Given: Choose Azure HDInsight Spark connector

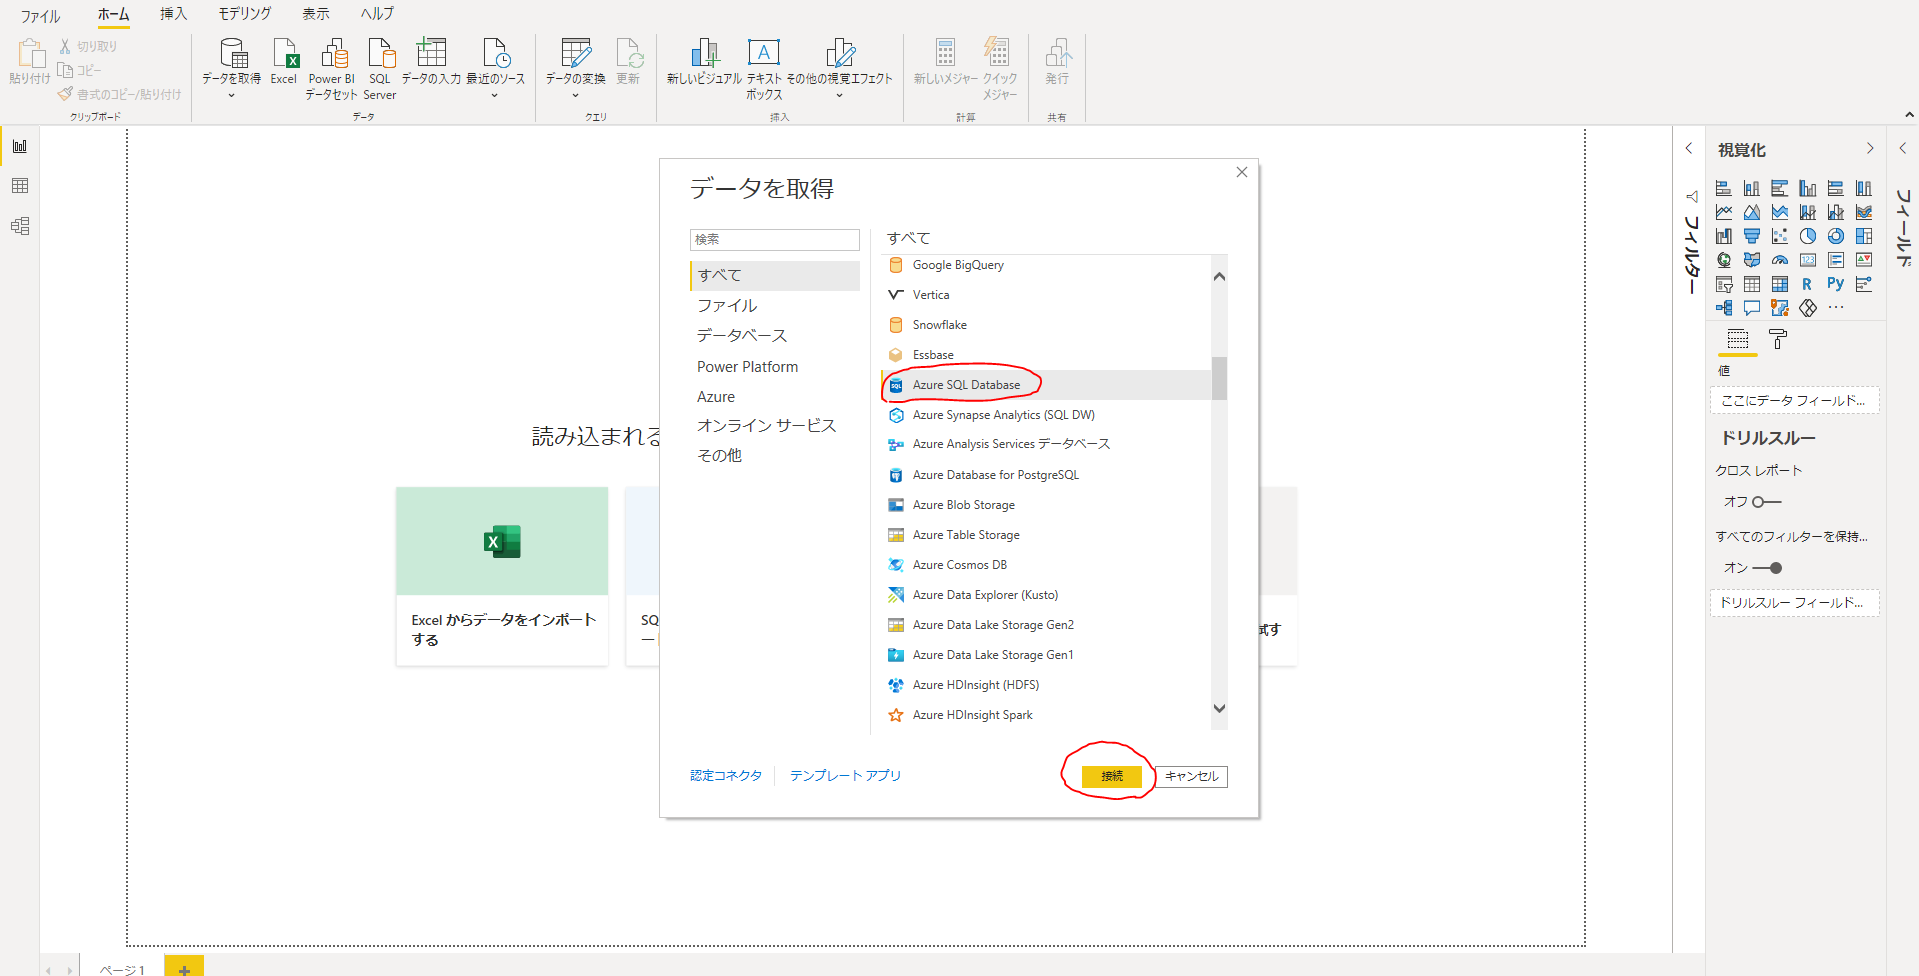Looking at the screenshot, I should tap(1046, 715).
